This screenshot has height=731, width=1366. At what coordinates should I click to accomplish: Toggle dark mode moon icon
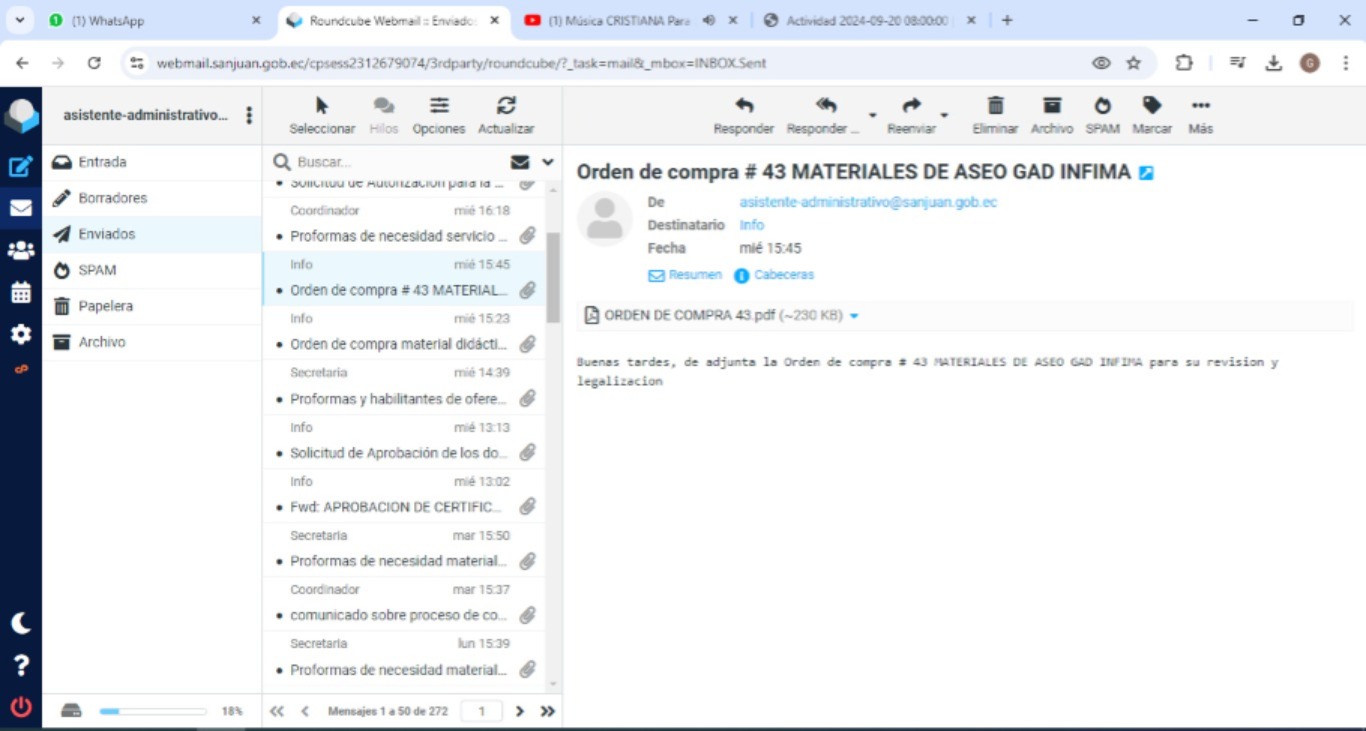click(x=21, y=623)
